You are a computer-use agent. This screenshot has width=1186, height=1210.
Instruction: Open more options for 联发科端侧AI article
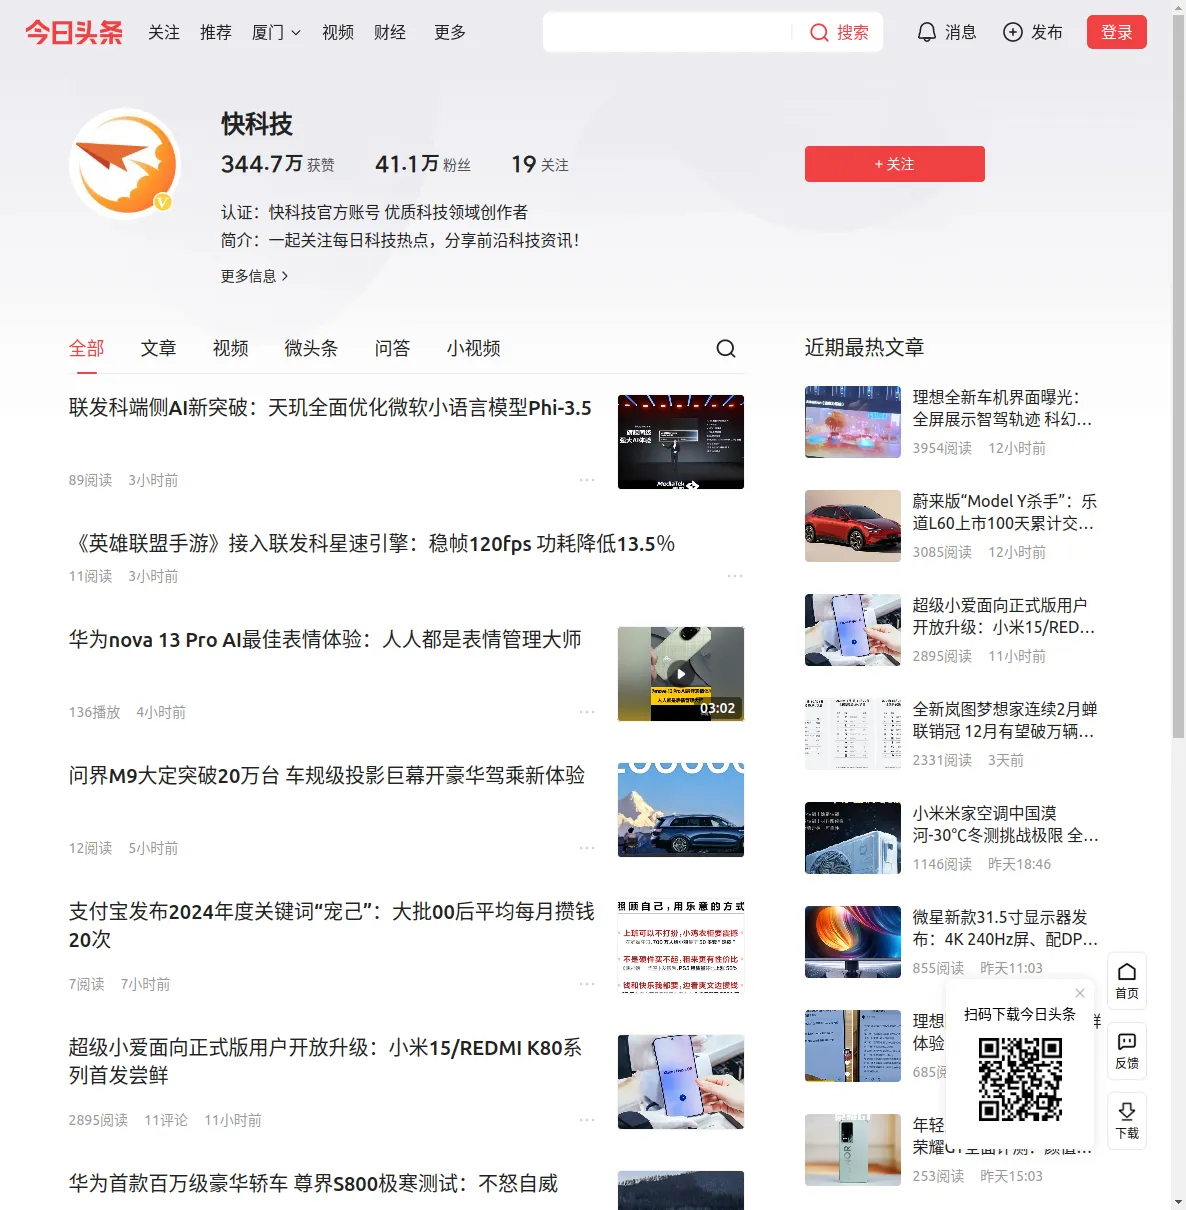coord(587,480)
